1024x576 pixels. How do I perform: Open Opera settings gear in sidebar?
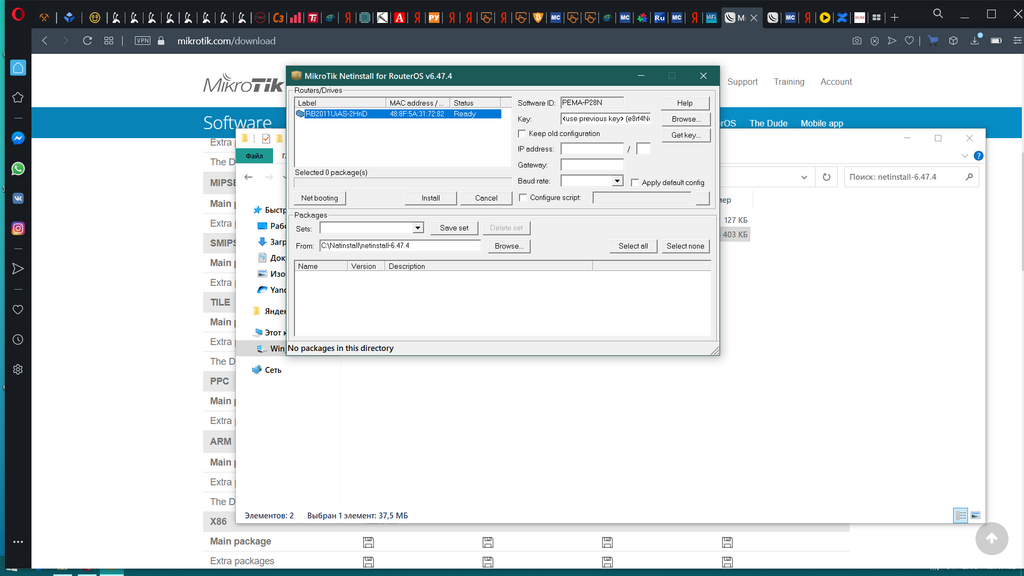pos(18,370)
